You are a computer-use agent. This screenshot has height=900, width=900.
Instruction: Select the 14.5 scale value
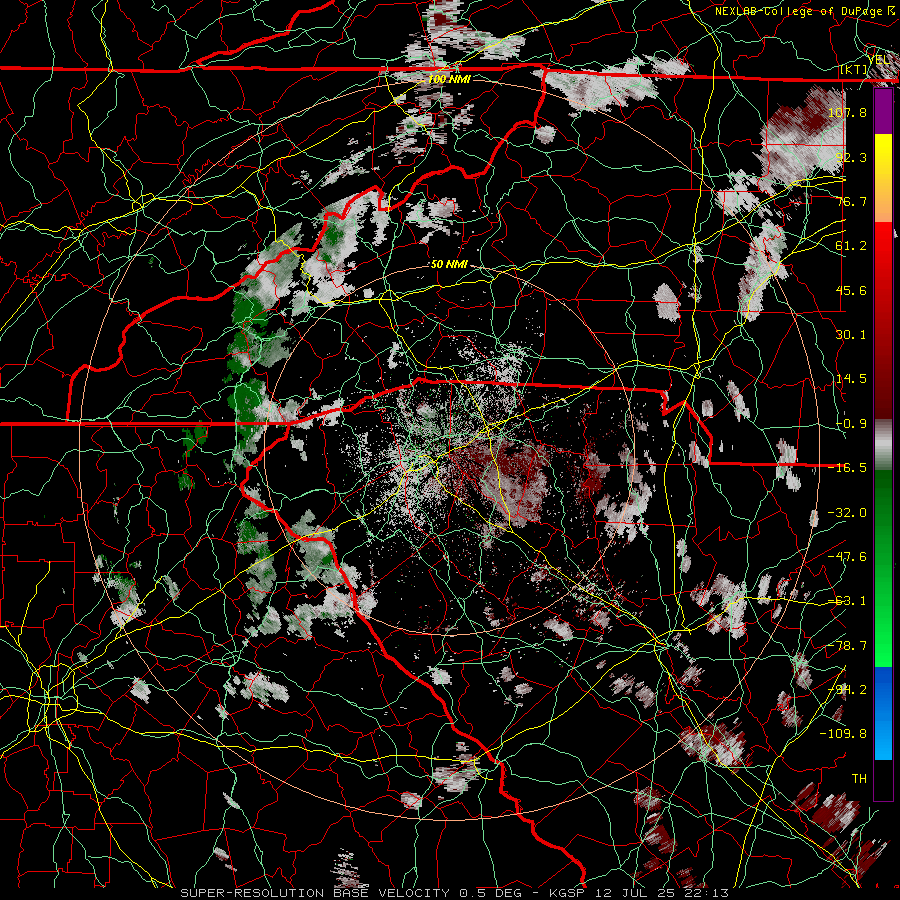[851, 379]
